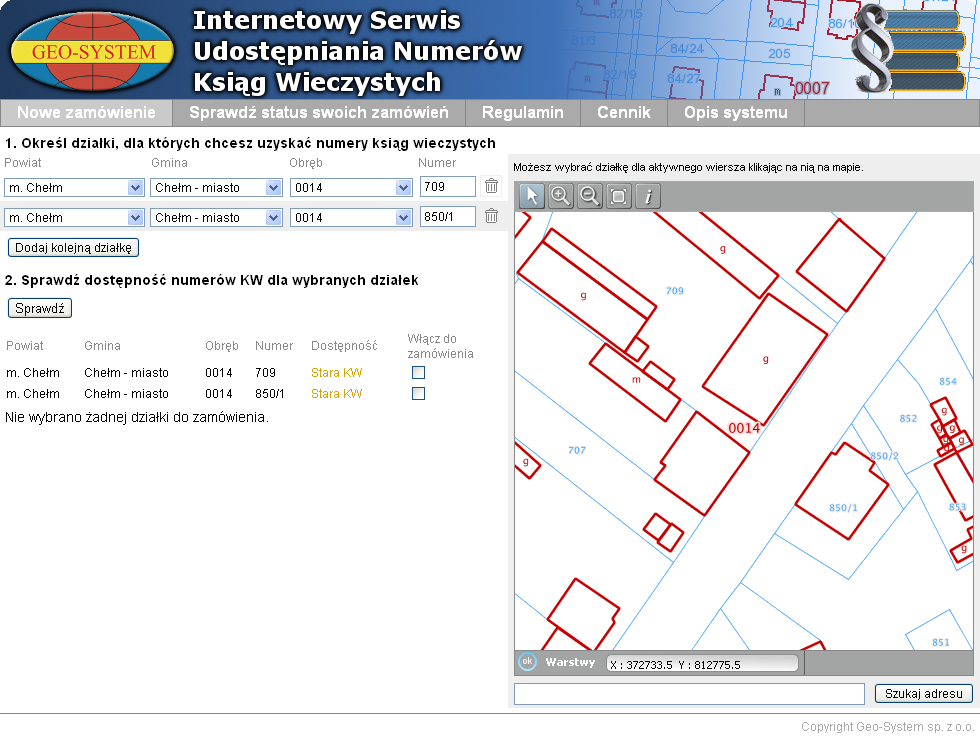Click the Dodaj kolejną działkę button
Viewport: 980px width, 737px height.
pos(73,248)
